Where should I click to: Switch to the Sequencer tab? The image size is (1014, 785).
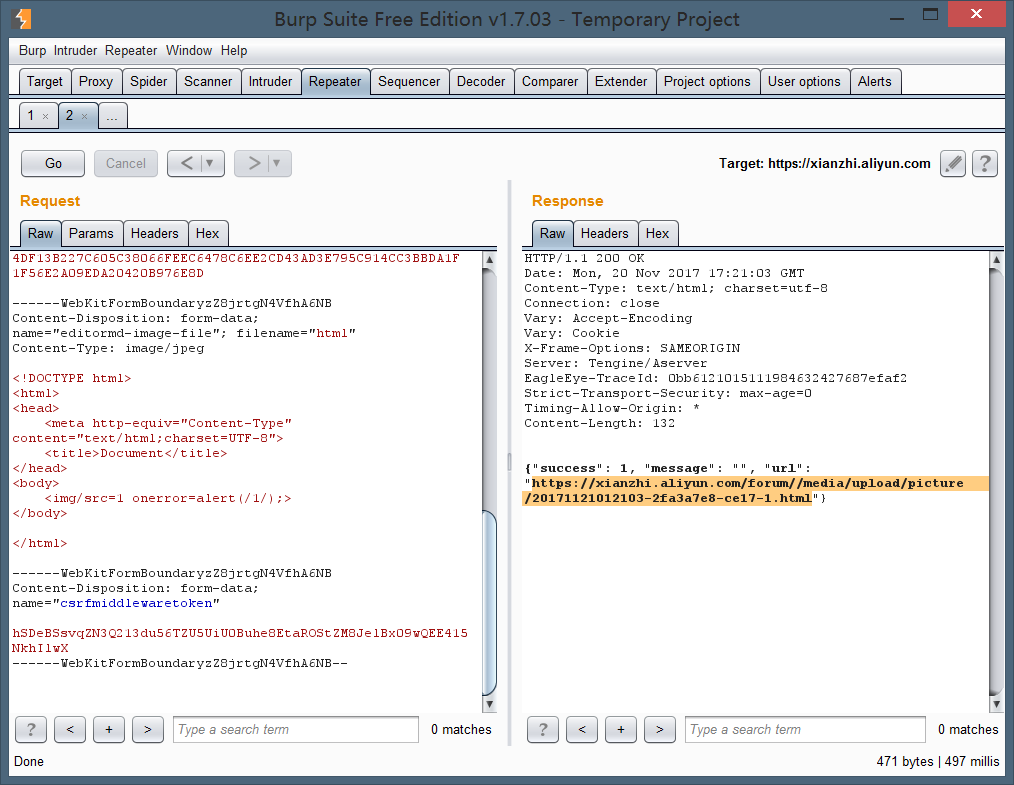click(x=409, y=81)
